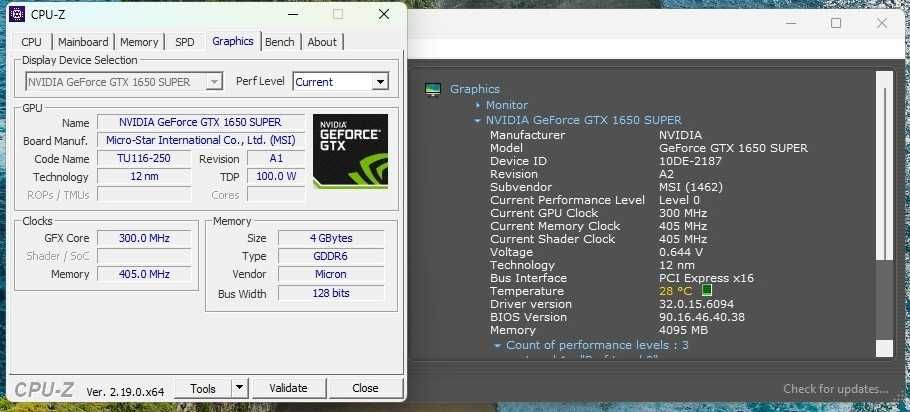Viewport: 910px width, 412px height.
Task: Click the NVIDIA GeForce GTX logo image
Action: click(x=351, y=151)
